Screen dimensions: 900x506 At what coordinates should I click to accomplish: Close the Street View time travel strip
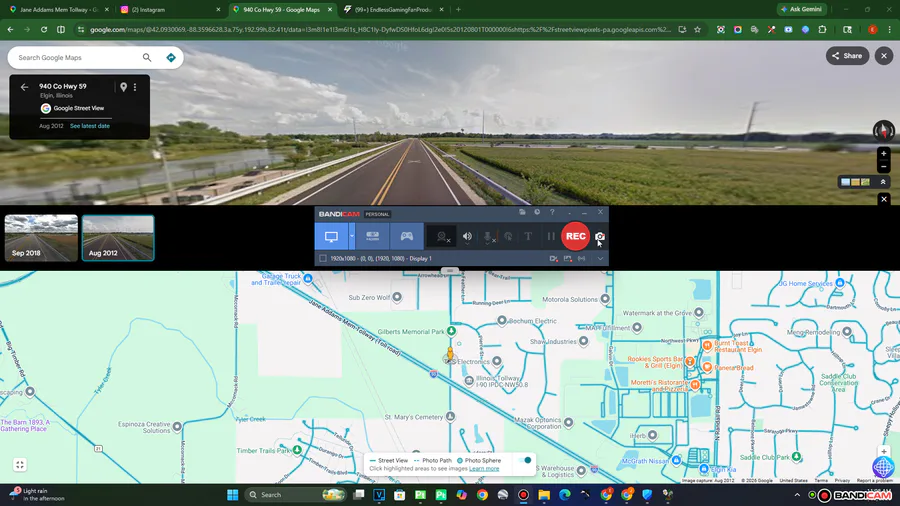[x=884, y=199]
